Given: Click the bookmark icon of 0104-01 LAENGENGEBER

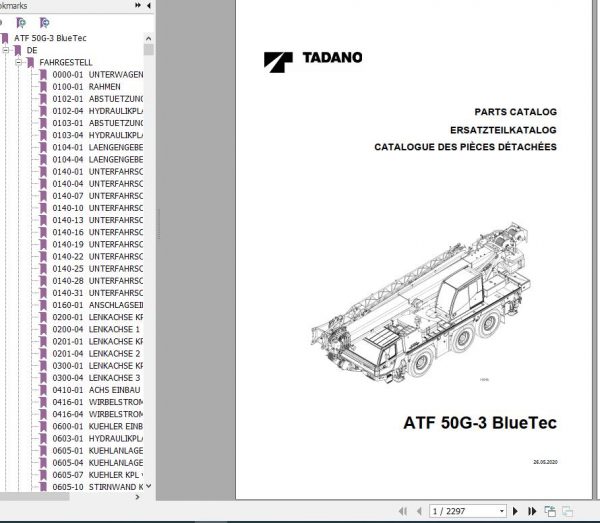Looking at the screenshot, I should pos(43,147).
